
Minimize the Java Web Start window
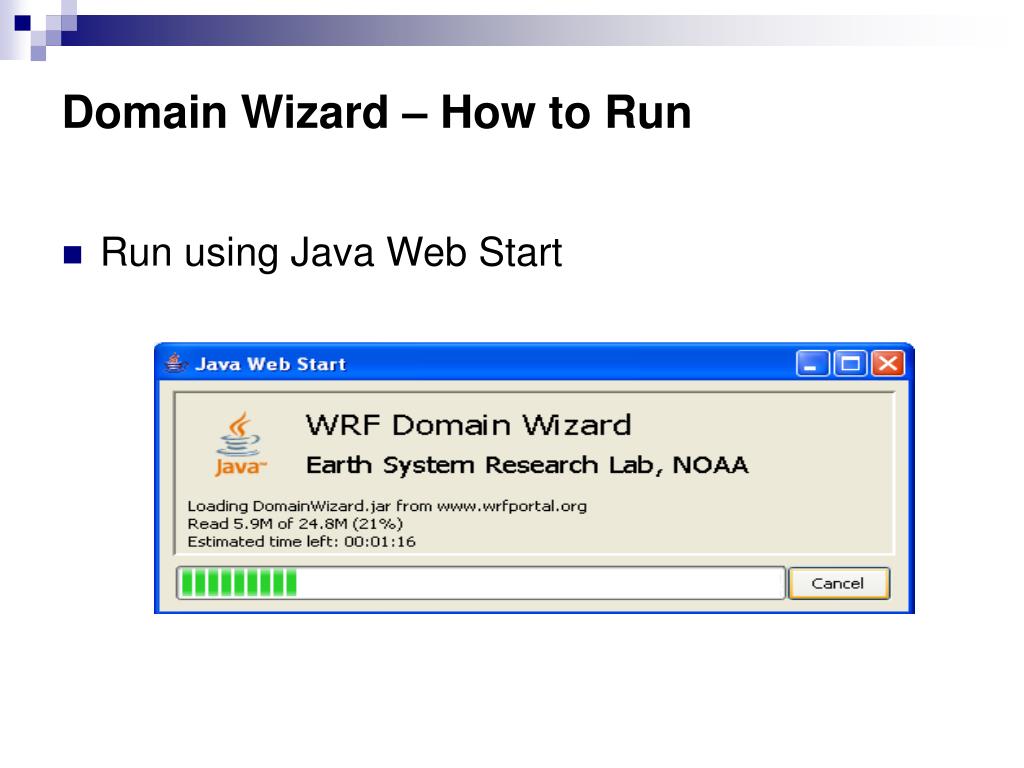(812, 363)
